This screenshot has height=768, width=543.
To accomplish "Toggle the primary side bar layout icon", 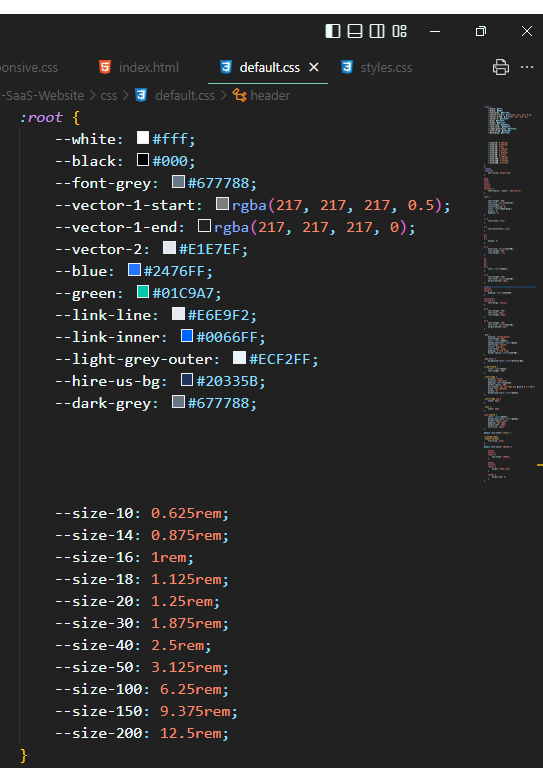I will coord(332,31).
